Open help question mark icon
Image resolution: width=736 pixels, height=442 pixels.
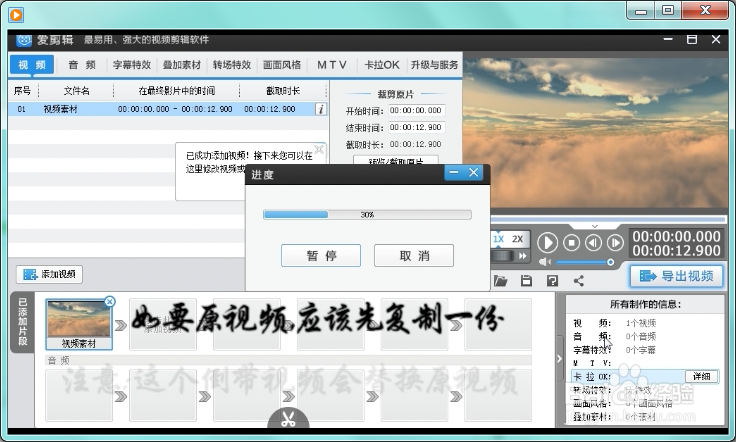[x=552, y=281]
